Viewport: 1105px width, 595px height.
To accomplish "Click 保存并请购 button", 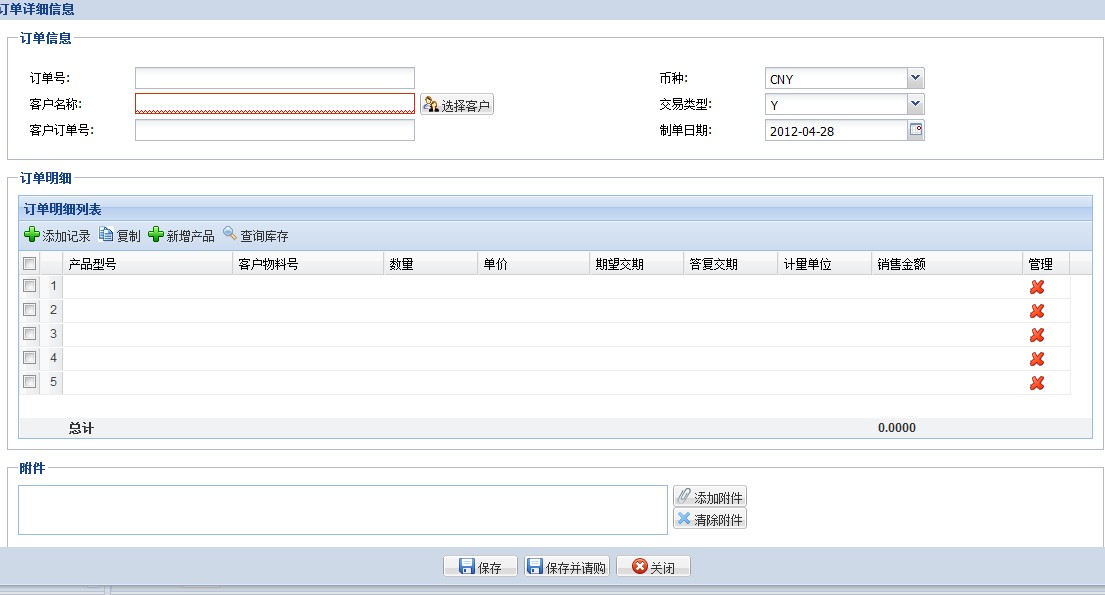I will pyautogui.click(x=567, y=567).
